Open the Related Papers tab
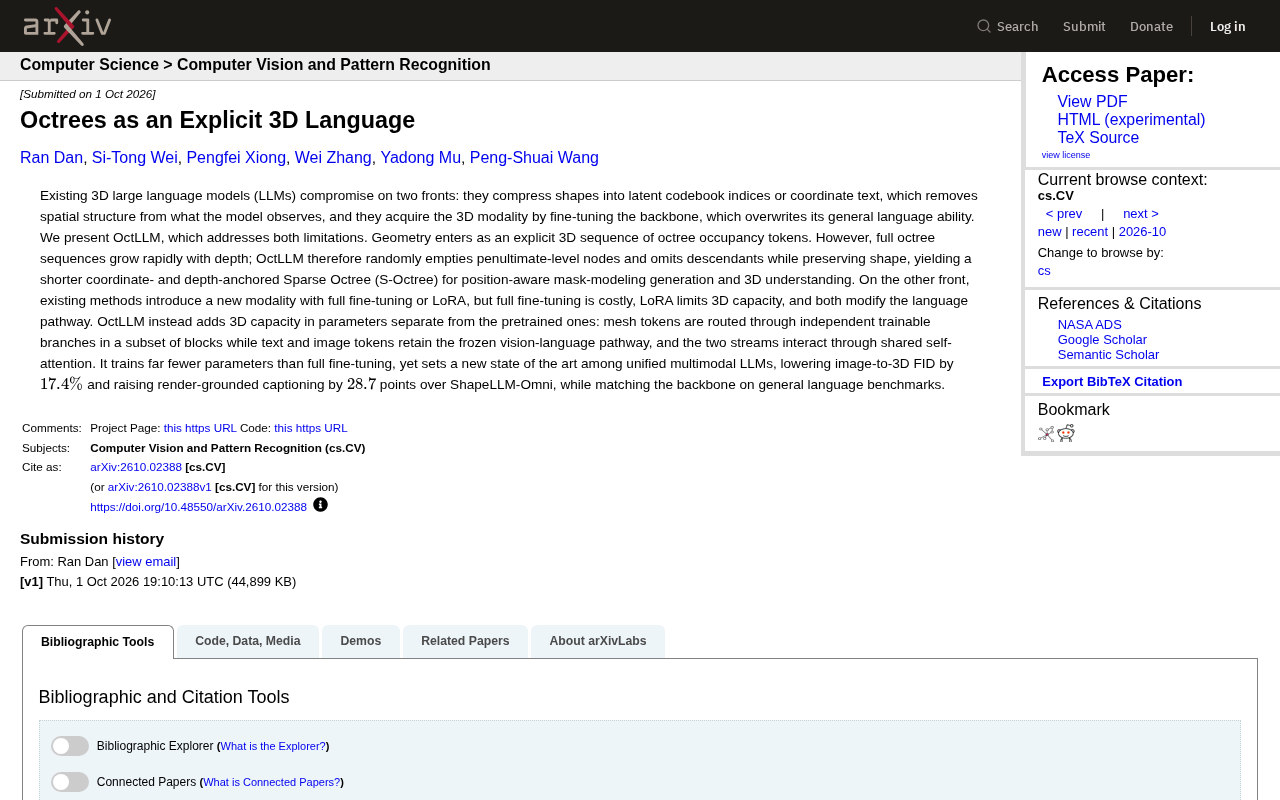The image size is (1280, 800). pyautogui.click(x=465, y=641)
